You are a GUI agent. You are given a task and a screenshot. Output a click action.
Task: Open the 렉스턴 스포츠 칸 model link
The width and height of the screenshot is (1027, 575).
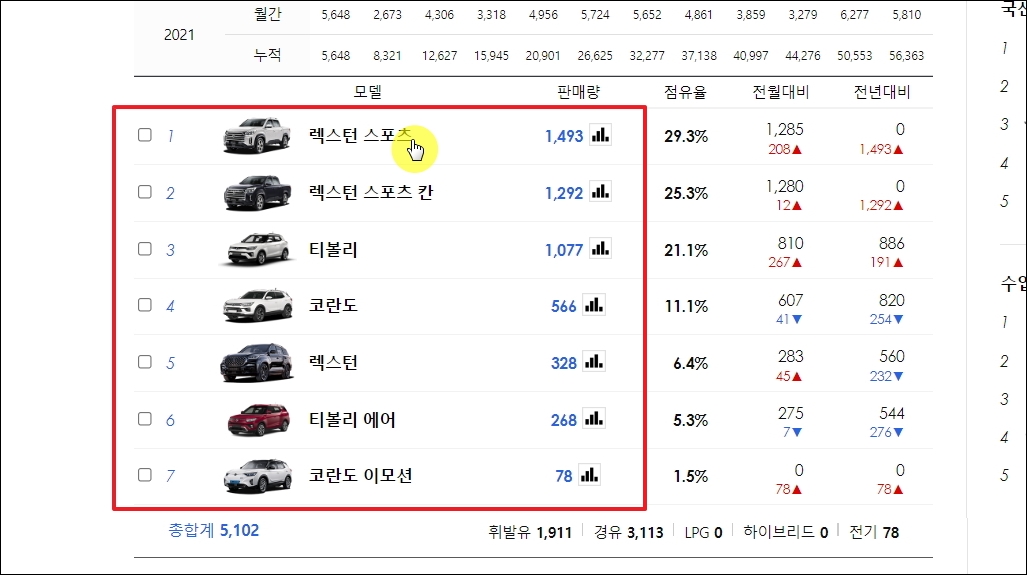371,193
